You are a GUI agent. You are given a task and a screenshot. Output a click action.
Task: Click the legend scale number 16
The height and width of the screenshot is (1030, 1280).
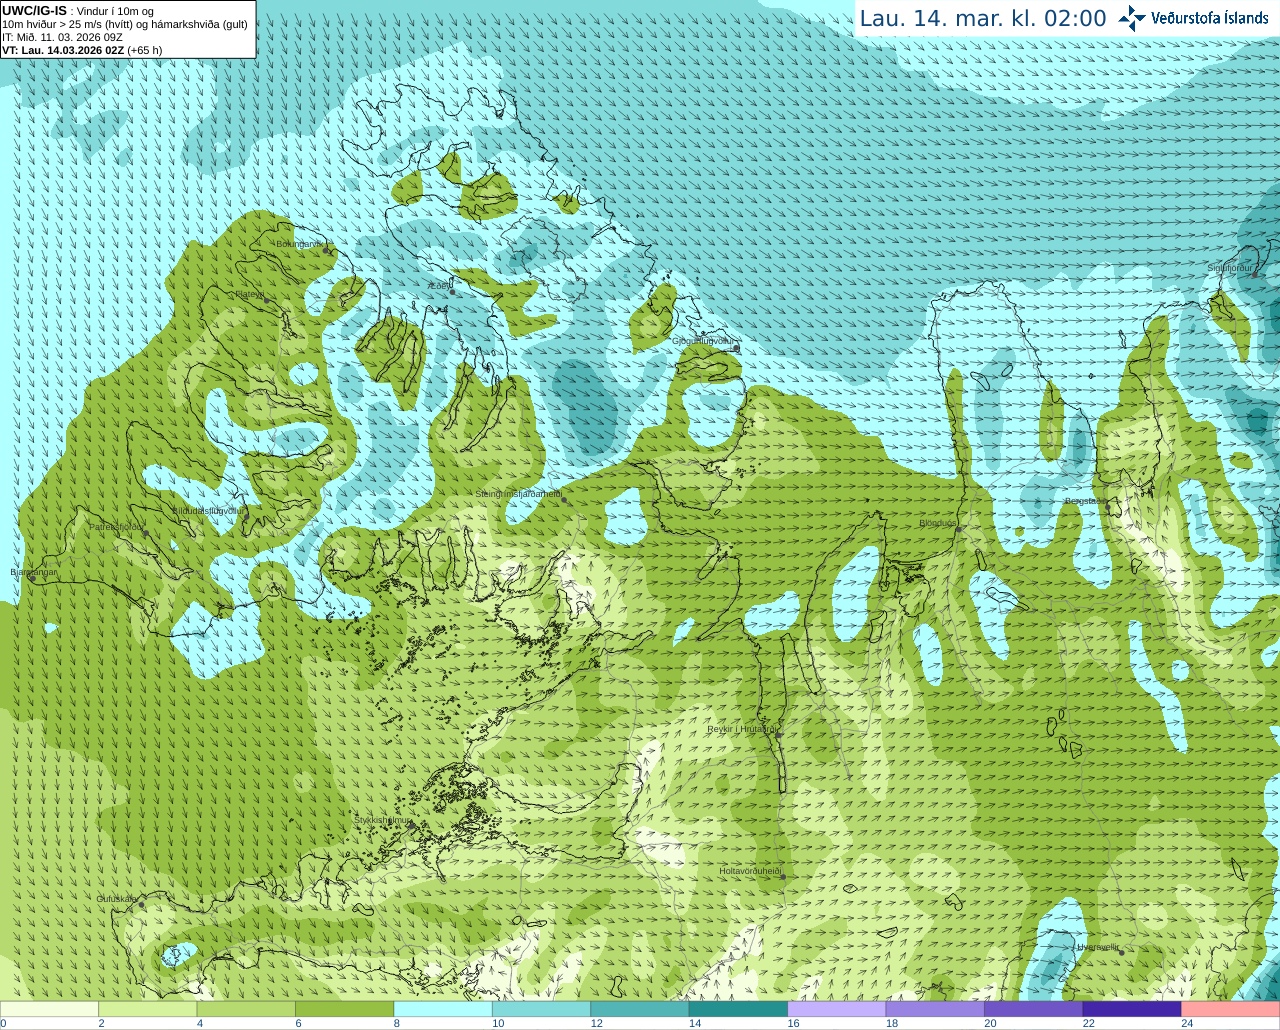pyautogui.click(x=793, y=1023)
